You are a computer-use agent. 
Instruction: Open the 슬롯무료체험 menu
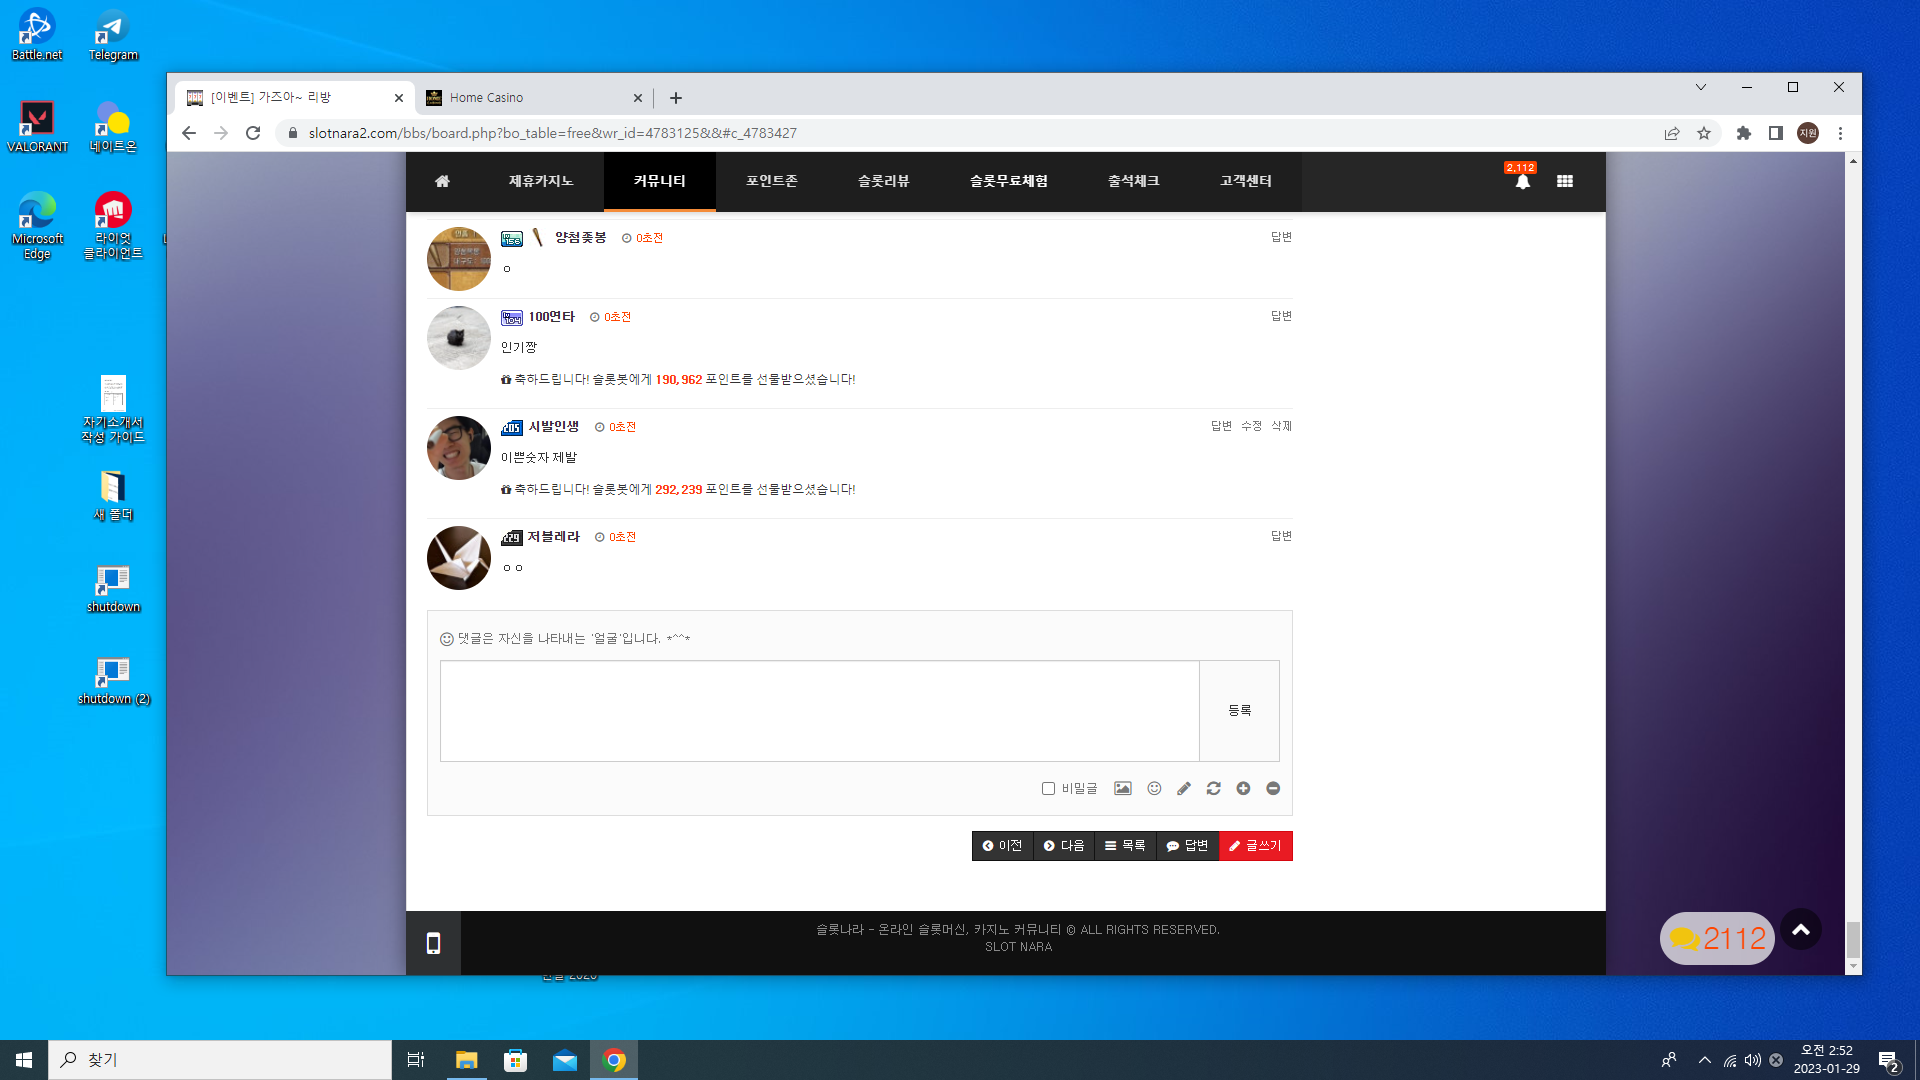click(1009, 181)
